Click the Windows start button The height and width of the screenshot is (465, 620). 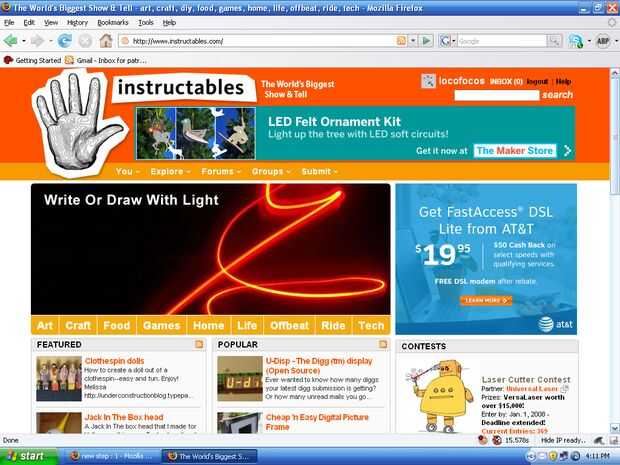tap(28, 456)
